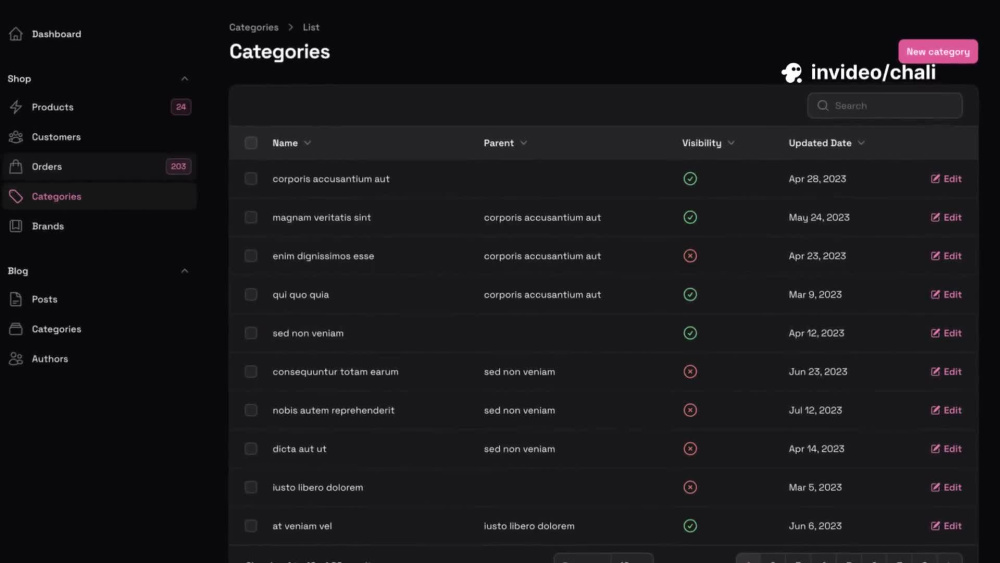Click parent cell of at veniam vel row

529,526
